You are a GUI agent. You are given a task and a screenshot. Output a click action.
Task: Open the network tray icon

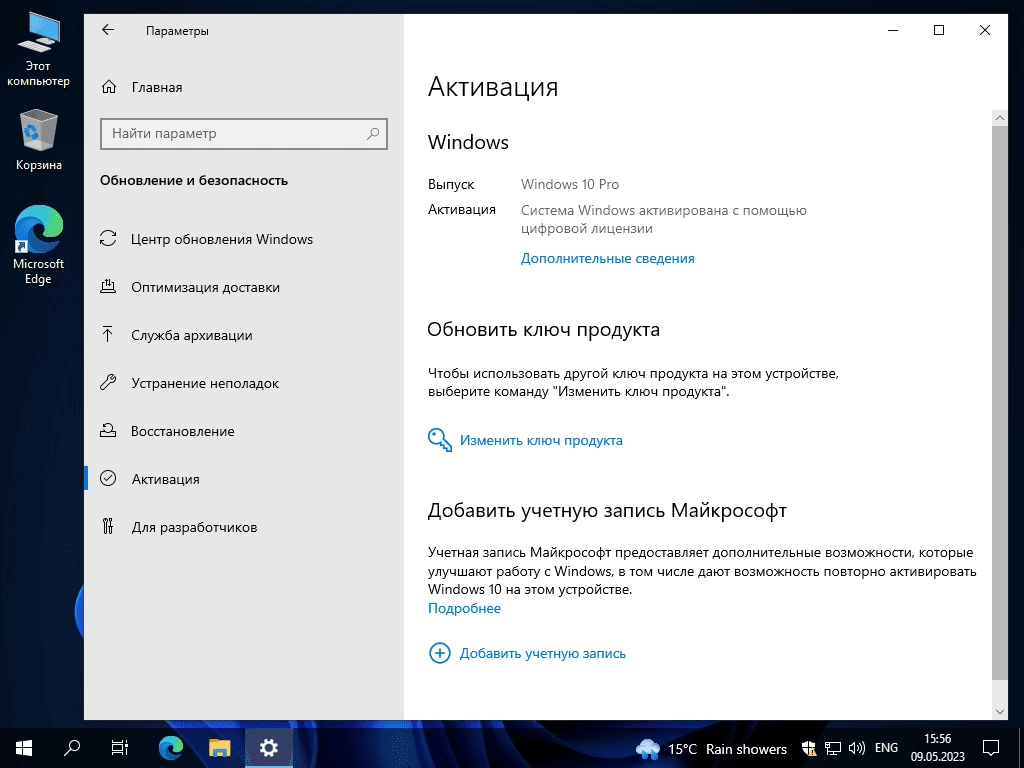(832, 748)
